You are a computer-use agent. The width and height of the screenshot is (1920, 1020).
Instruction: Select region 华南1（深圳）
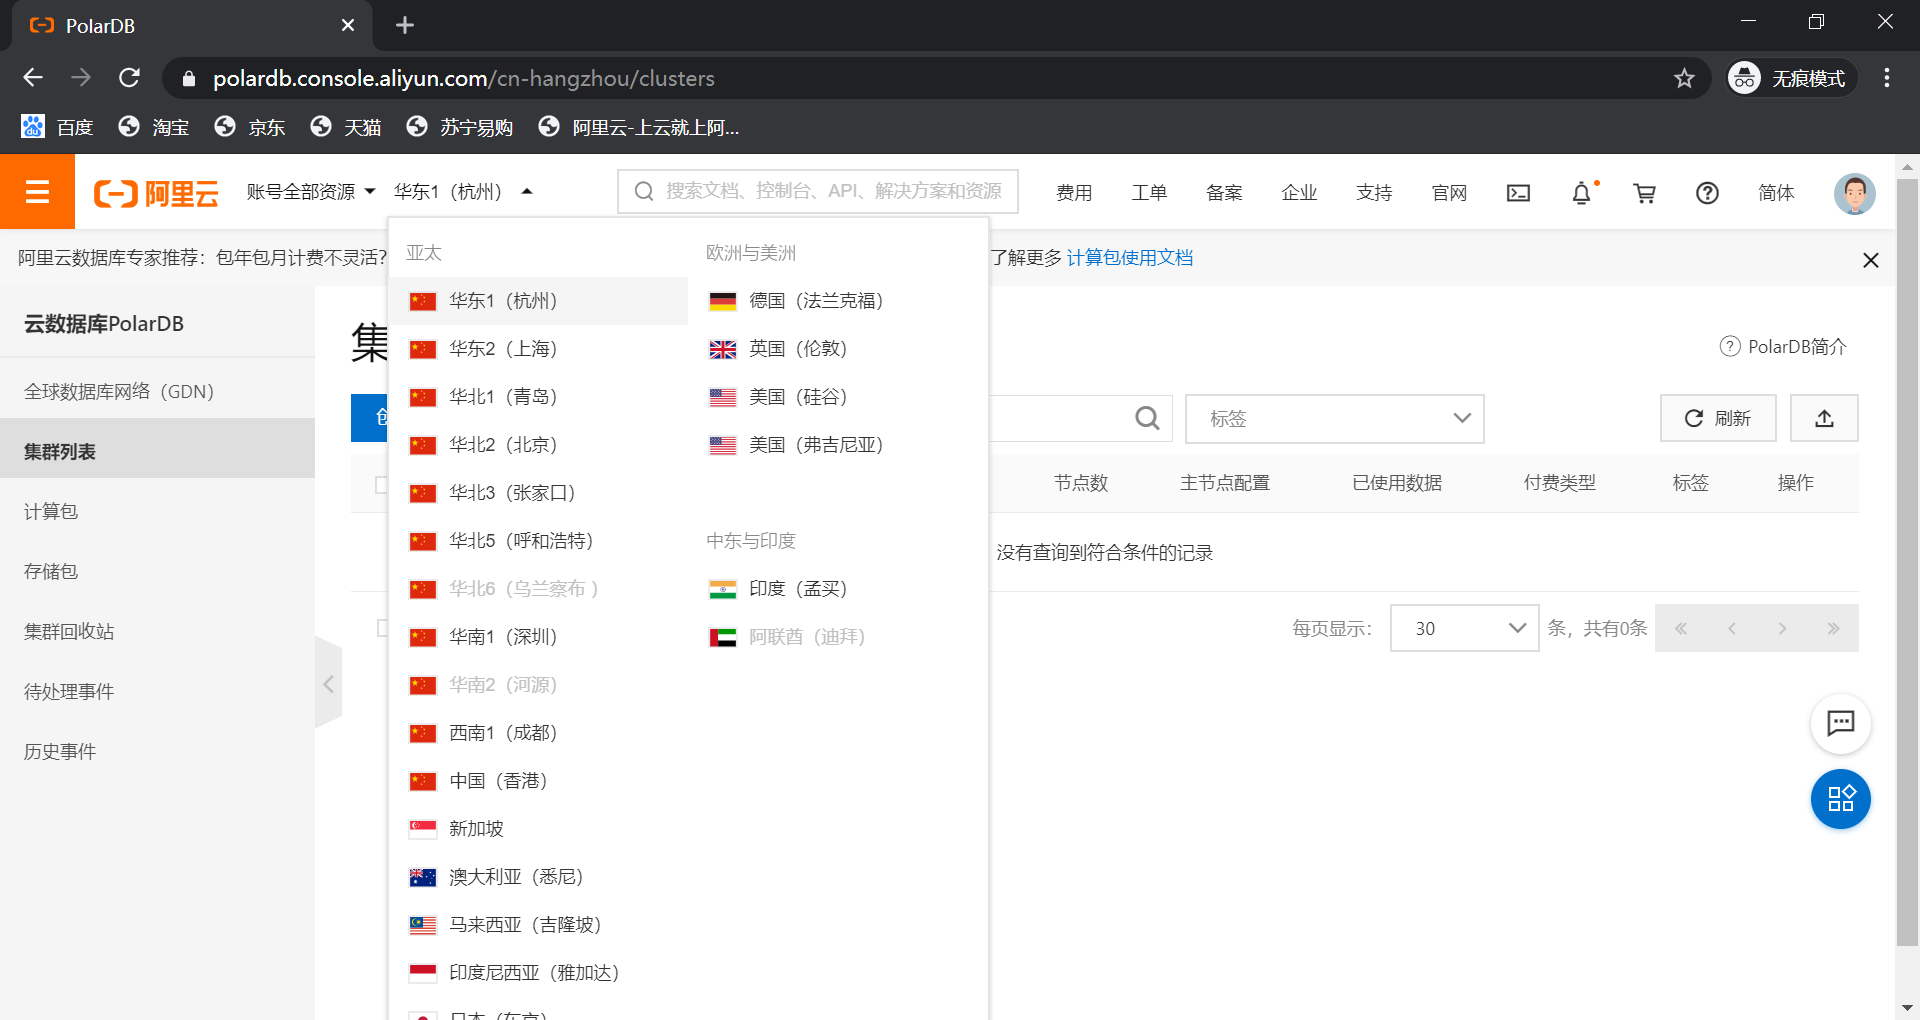click(x=538, y=637)
